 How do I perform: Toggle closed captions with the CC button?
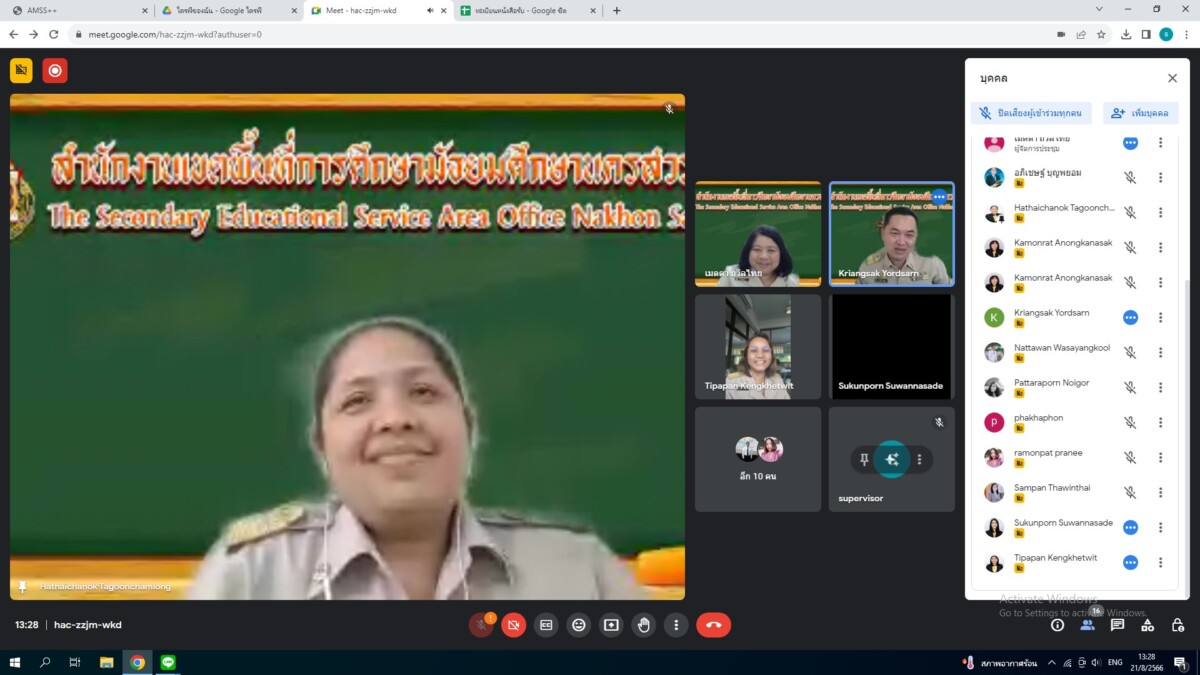point(546,625)
